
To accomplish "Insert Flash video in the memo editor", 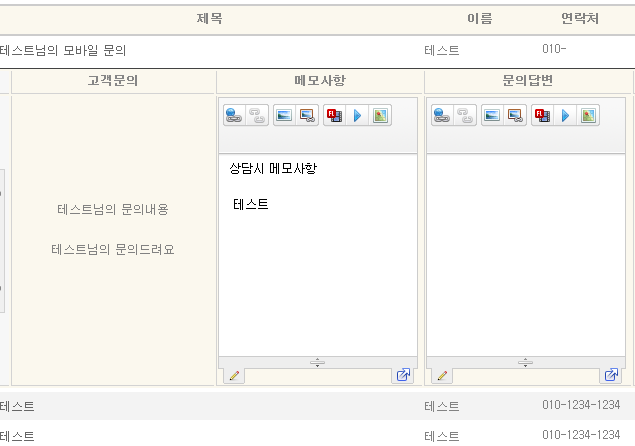I will [x=334, y=115].
